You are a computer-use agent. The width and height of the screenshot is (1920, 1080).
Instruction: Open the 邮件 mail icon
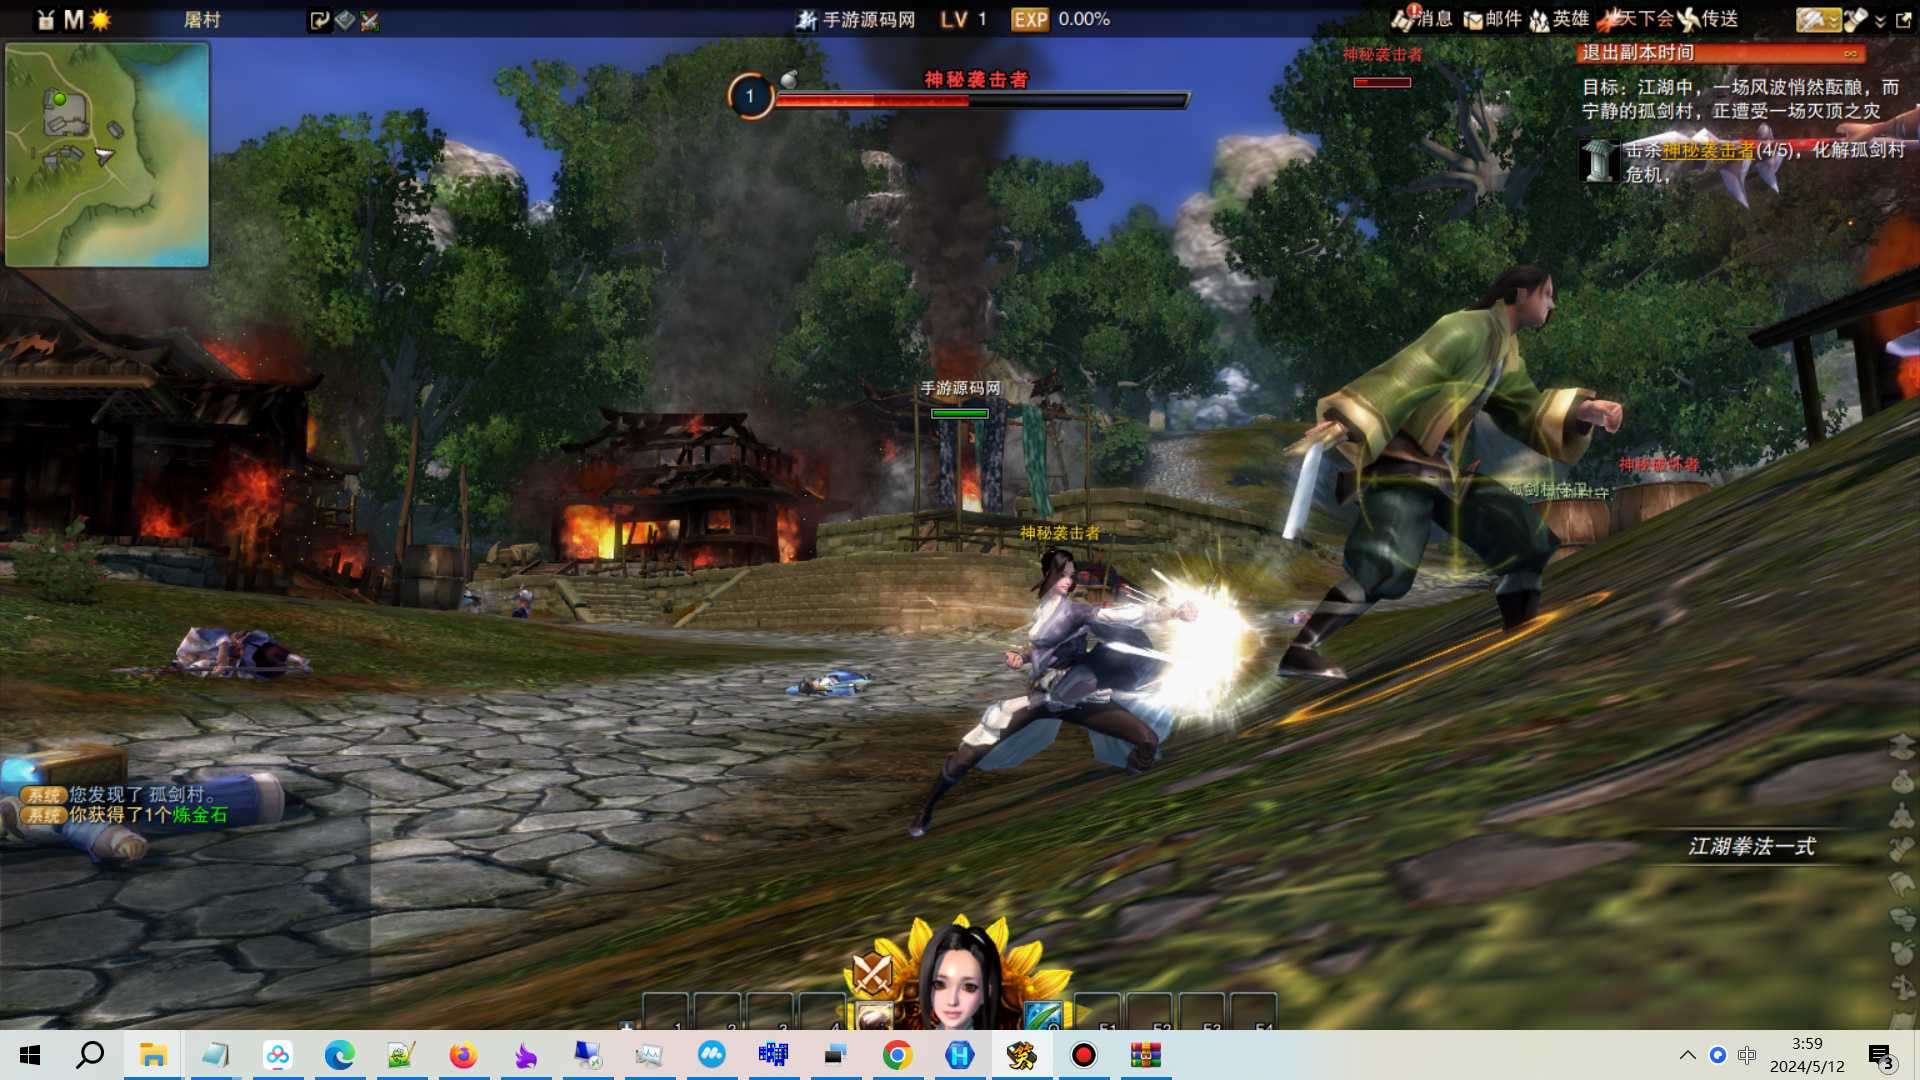[x=1492, y=19]
